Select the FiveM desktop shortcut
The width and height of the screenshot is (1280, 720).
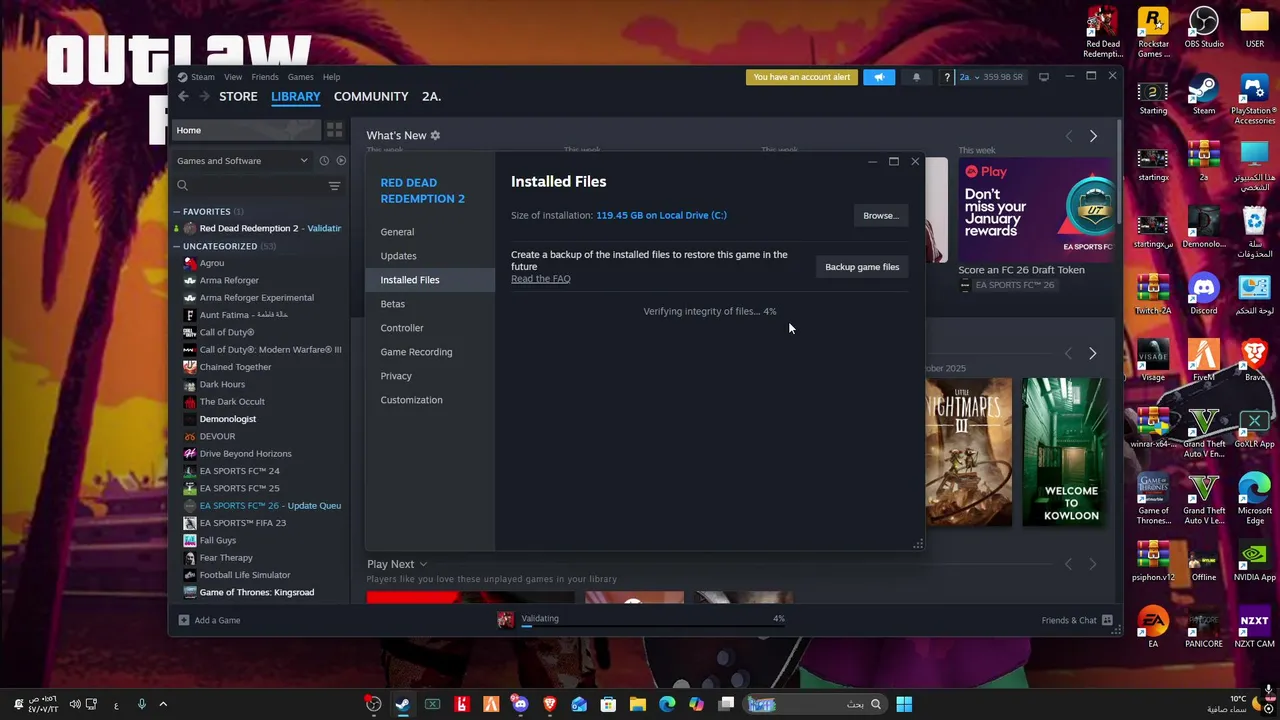click(1204, 360)
